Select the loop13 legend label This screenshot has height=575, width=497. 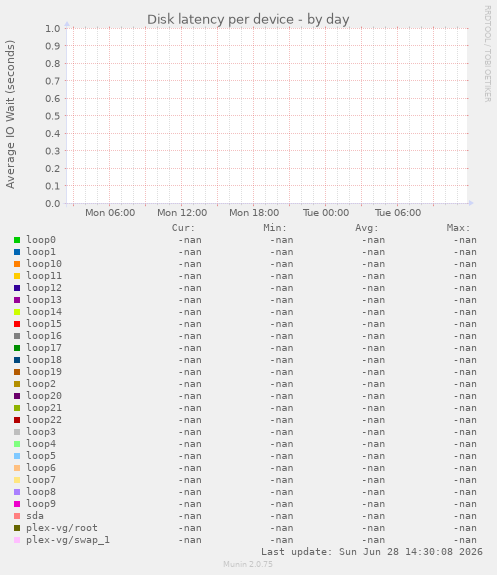pyautogui.click(x=44, y=300)
